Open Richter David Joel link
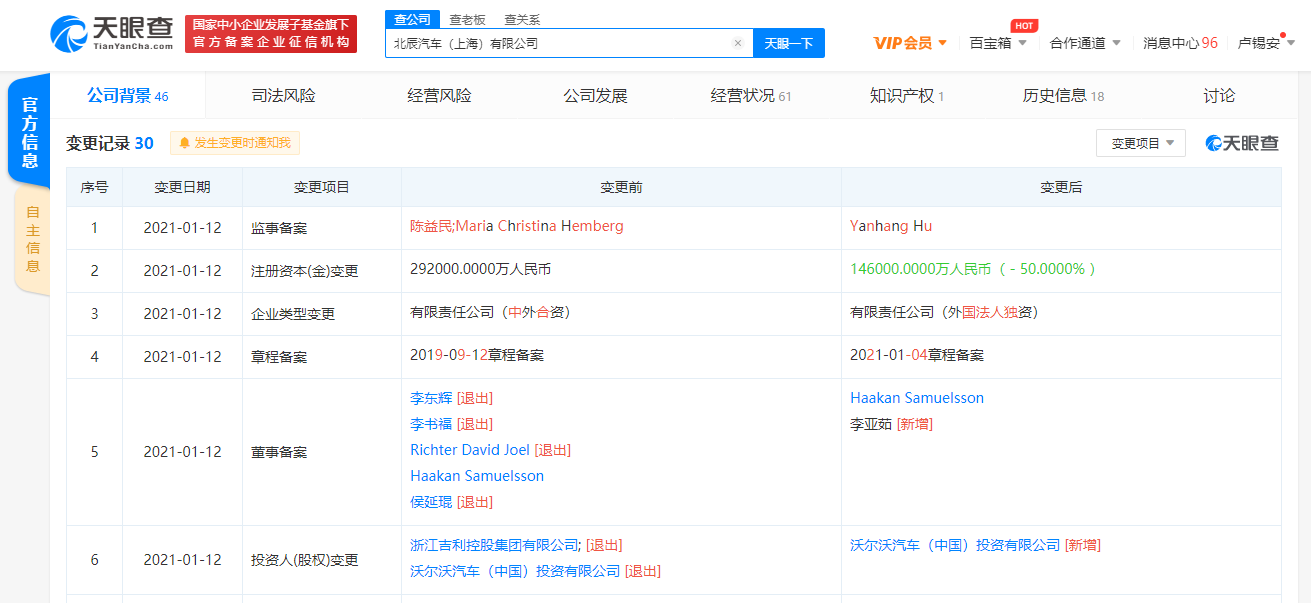The width and height of the screenshot is (1311, 603). pos(470,450)
